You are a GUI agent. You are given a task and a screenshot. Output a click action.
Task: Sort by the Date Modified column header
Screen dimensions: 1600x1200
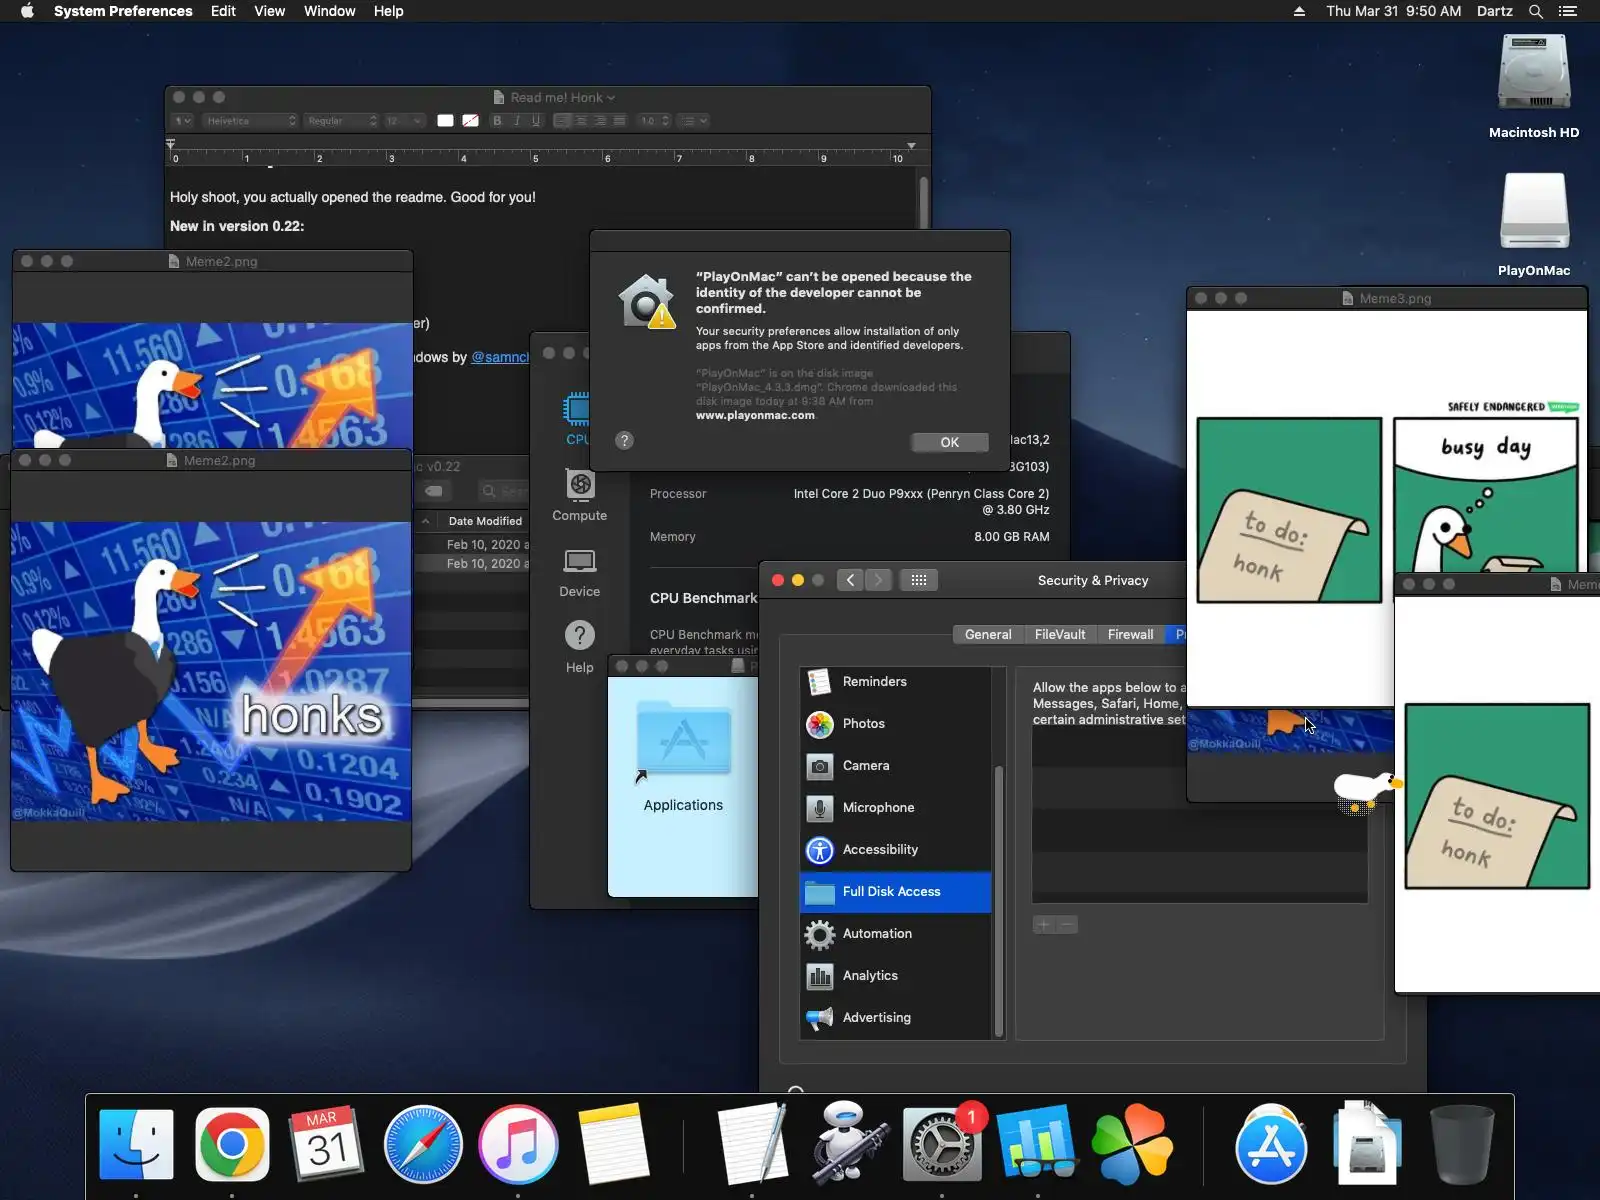(485, 521)
